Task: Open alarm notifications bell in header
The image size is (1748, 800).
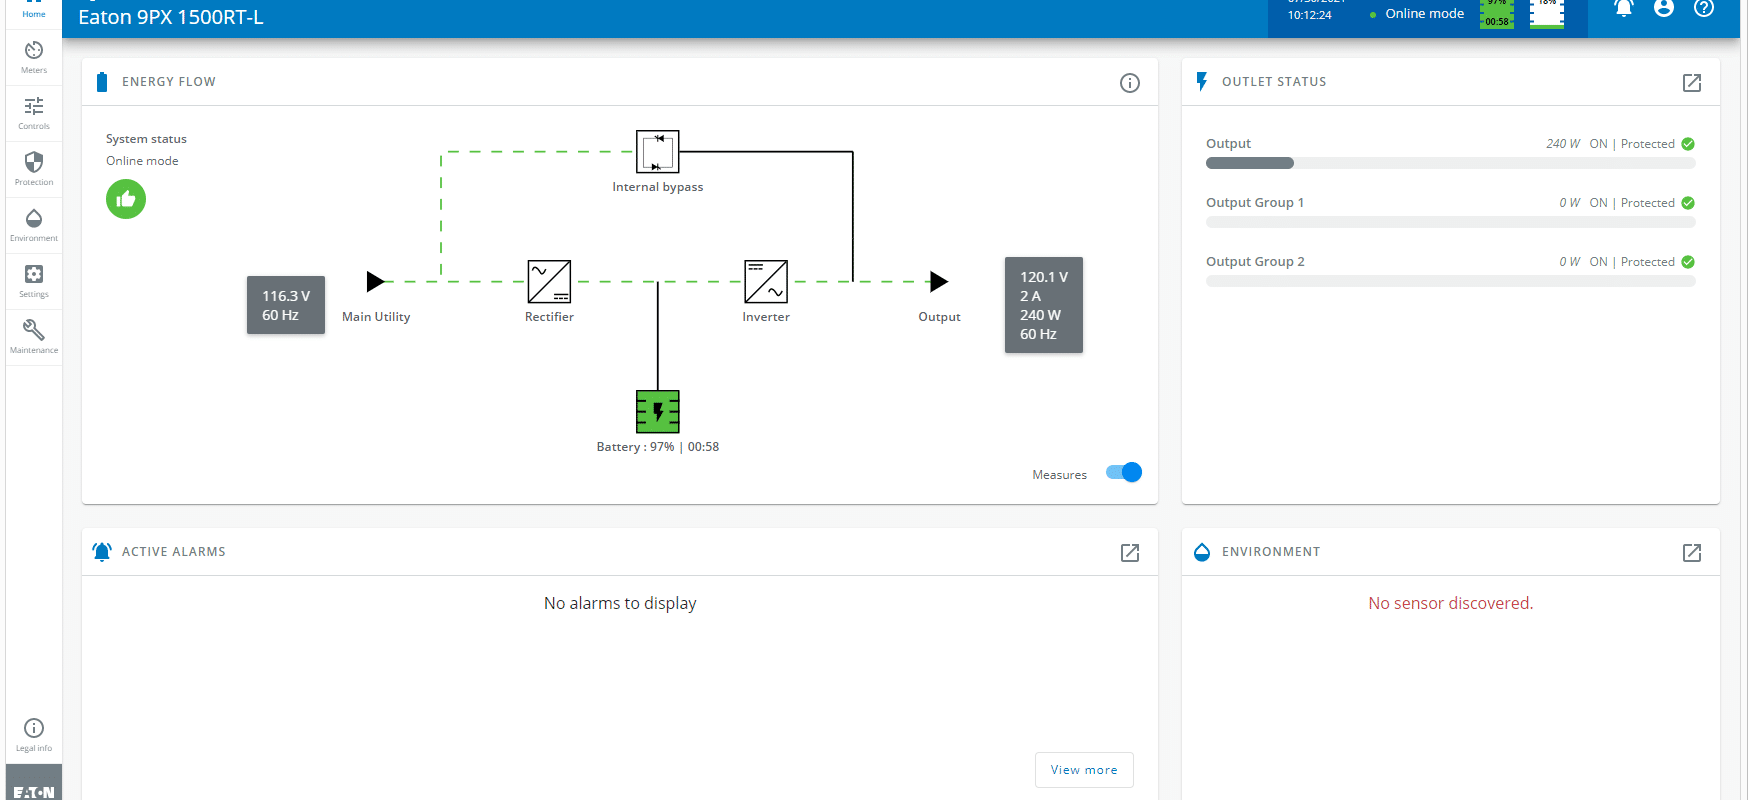Action: click(x=1624, y=9)
